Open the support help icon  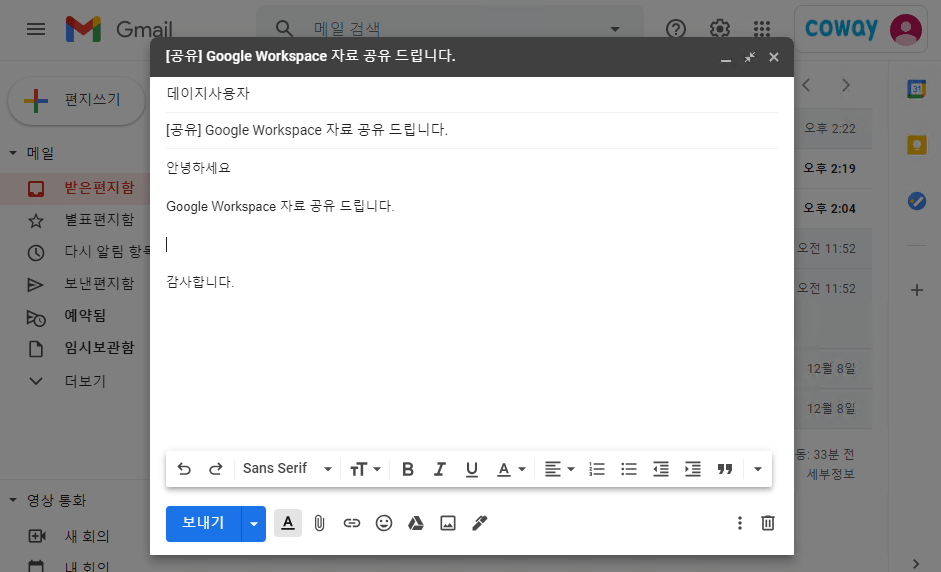click(676, 29)
